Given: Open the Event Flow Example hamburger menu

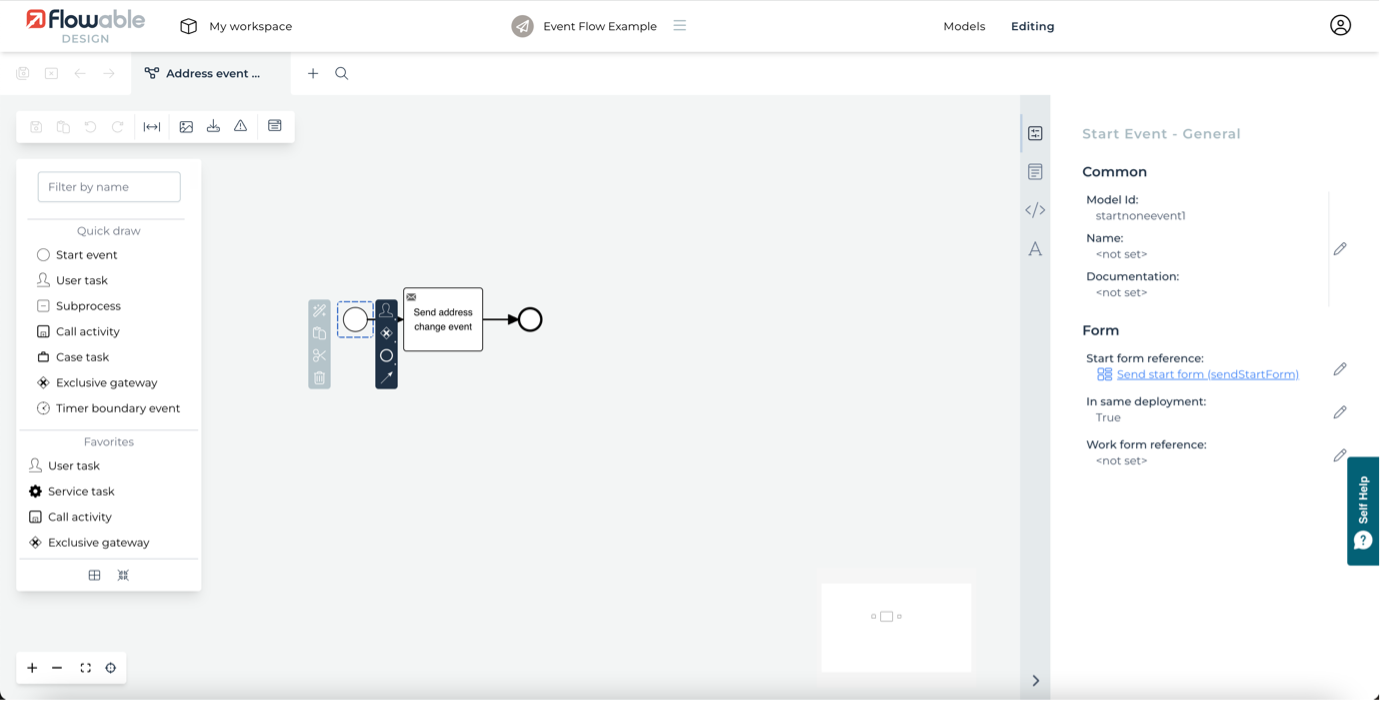Looking at the screenshot, I should (680, 26).
